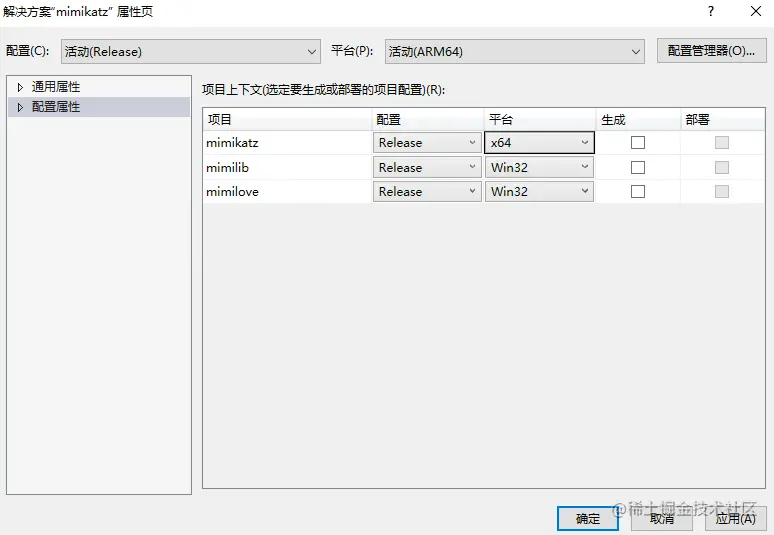Click the 生成 column header
This screenshot has height=535, width=774.
(638, 119)
